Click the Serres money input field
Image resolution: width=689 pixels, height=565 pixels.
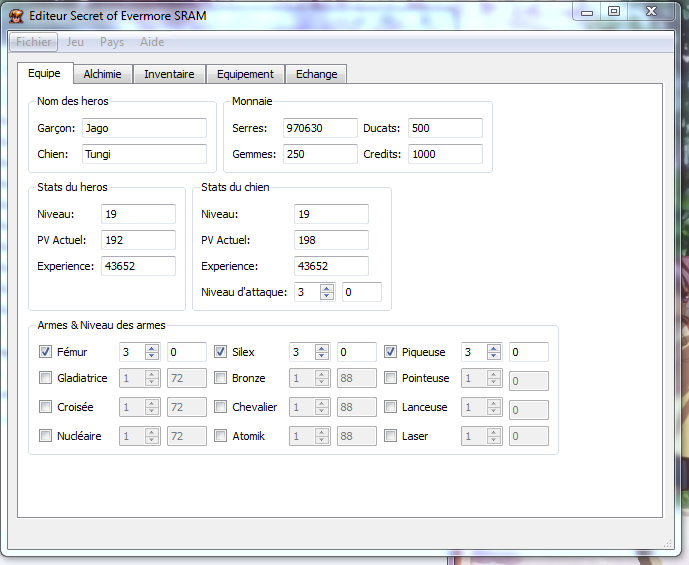319,128
